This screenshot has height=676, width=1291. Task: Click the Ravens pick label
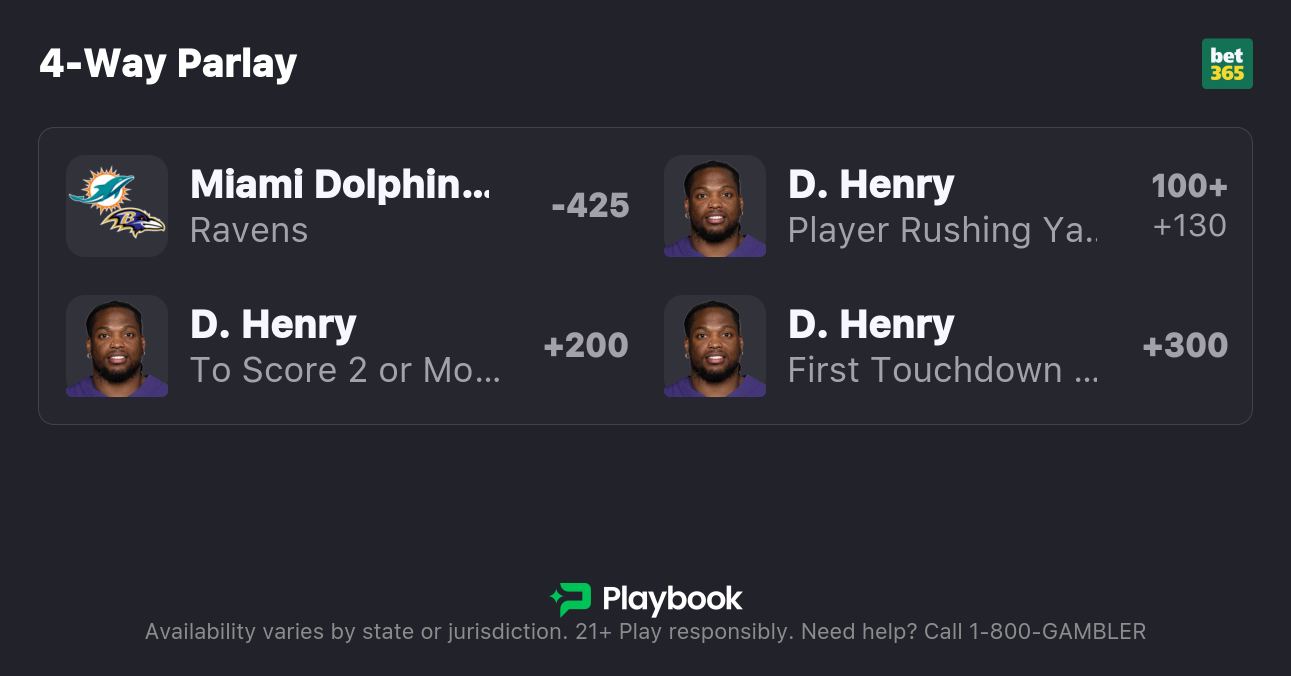pyautogui.click(x=249, y=230)
